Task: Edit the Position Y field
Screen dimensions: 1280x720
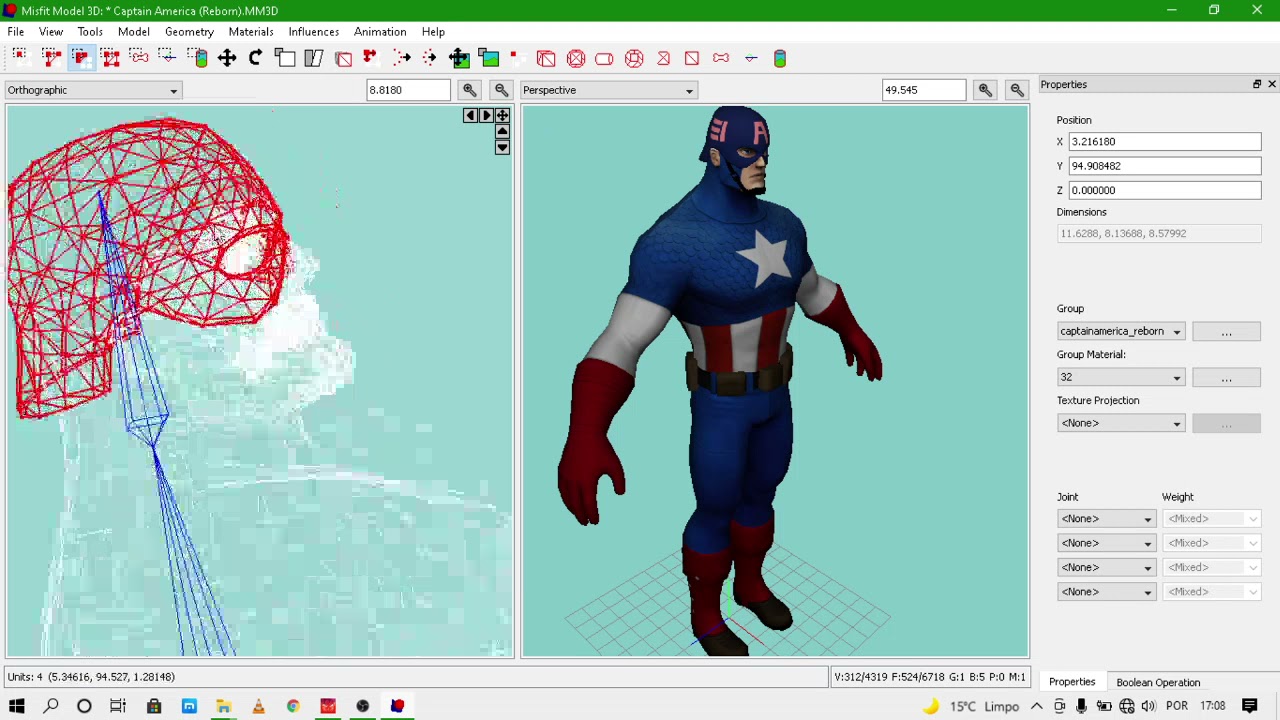Action: click(1165, 166)
